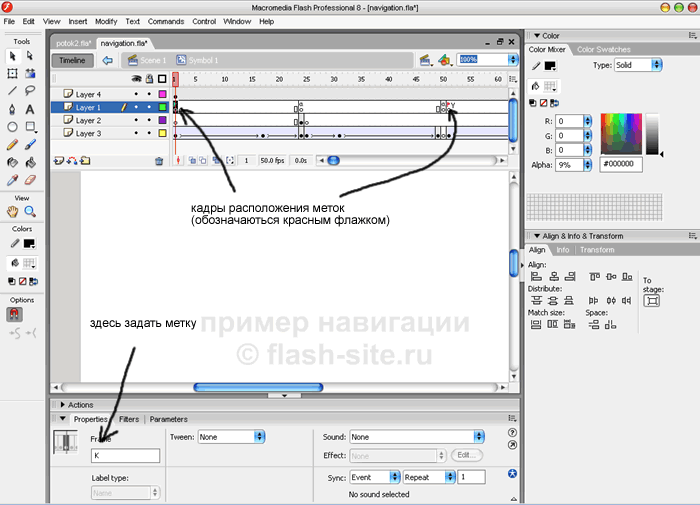Click the Edit Scene clapperboard icon
This screenshot has width=700, height=505.
click(425, 60)
